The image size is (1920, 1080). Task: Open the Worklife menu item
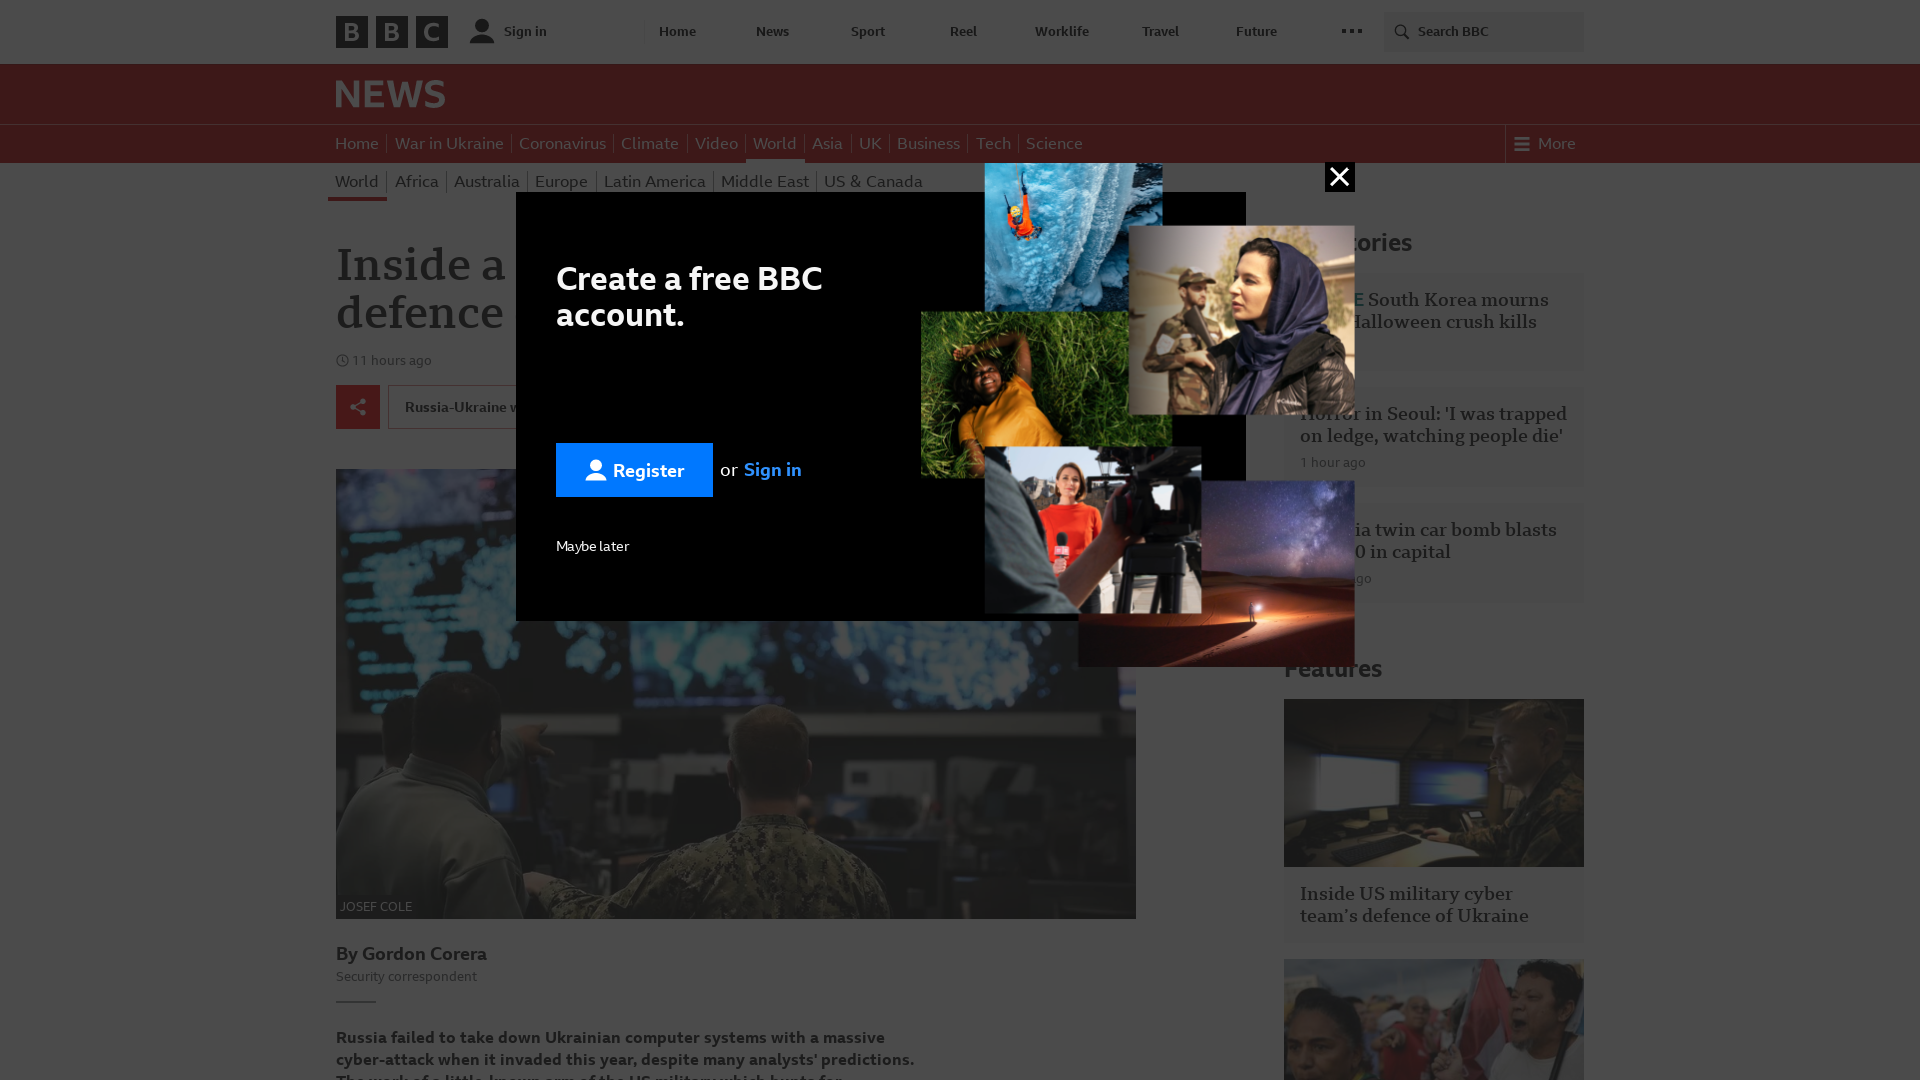tap(1061, 31)
